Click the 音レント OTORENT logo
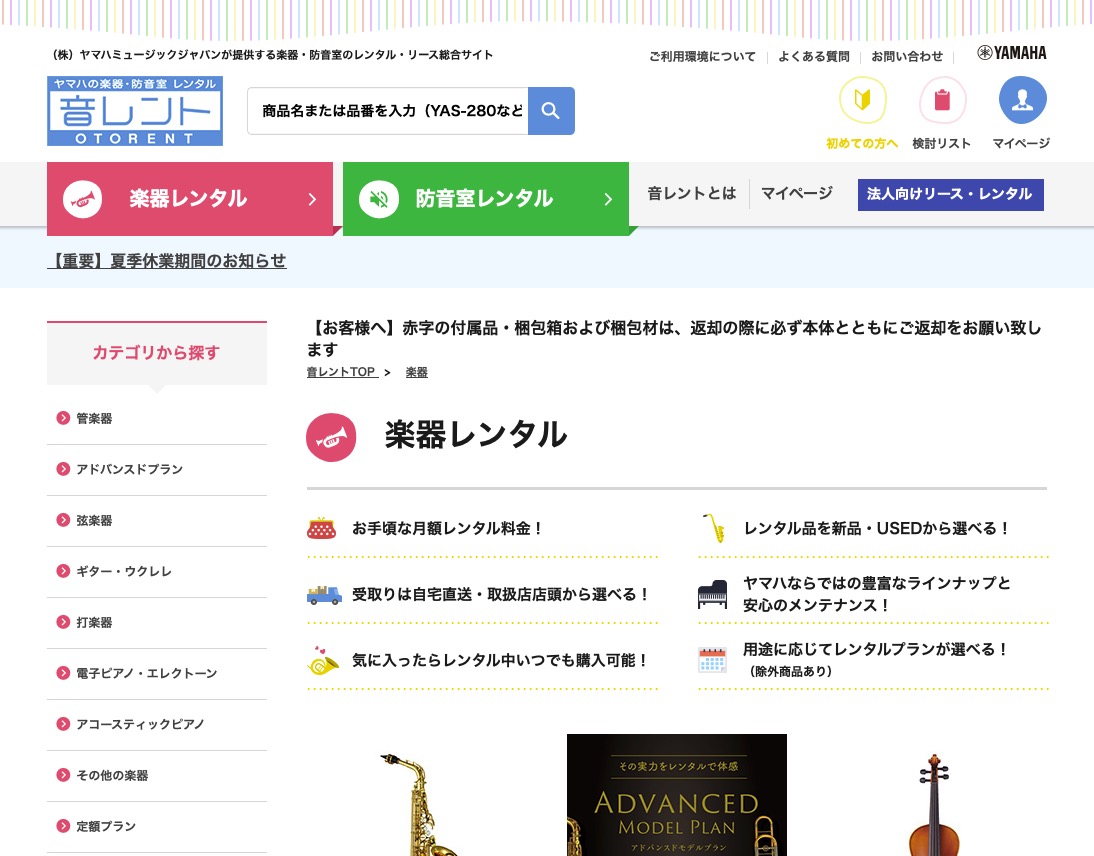 135,110
